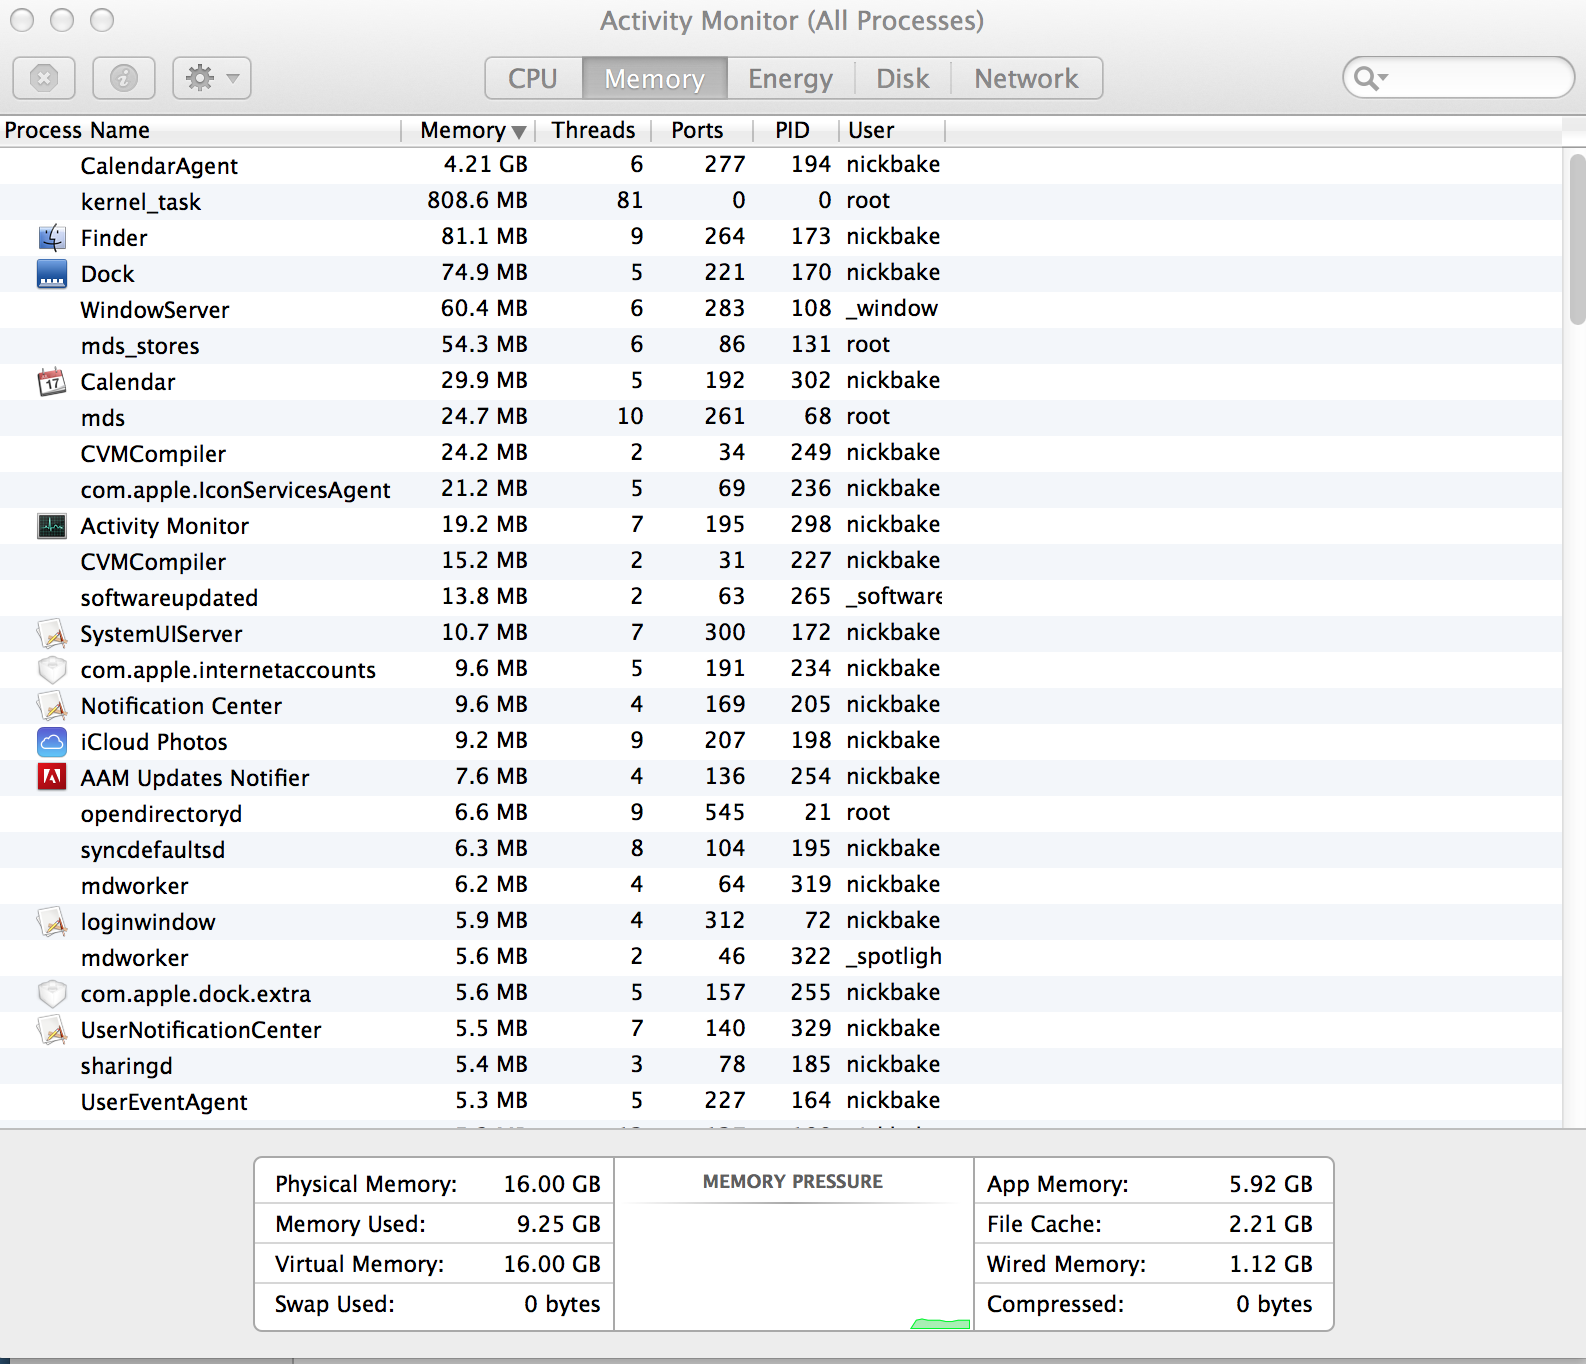
Task: Click the com.apple.dock.extra shield icon
Action: (x=52, y=994)
